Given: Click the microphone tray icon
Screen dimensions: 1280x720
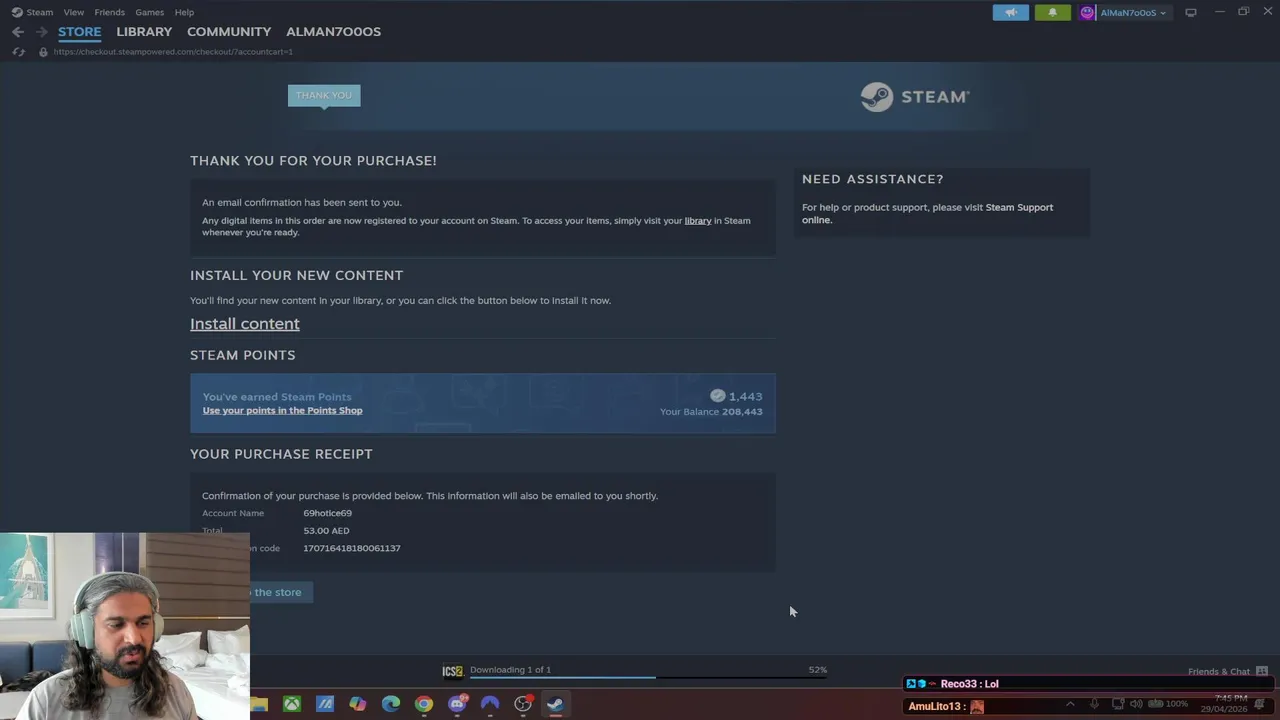Looking at the screenshot, I should pos(1095,704).
